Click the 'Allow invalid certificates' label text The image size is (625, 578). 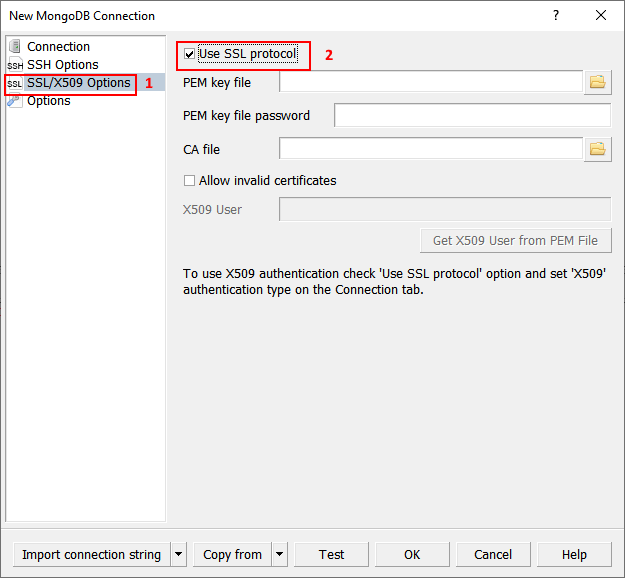click(x=267, y=181)
